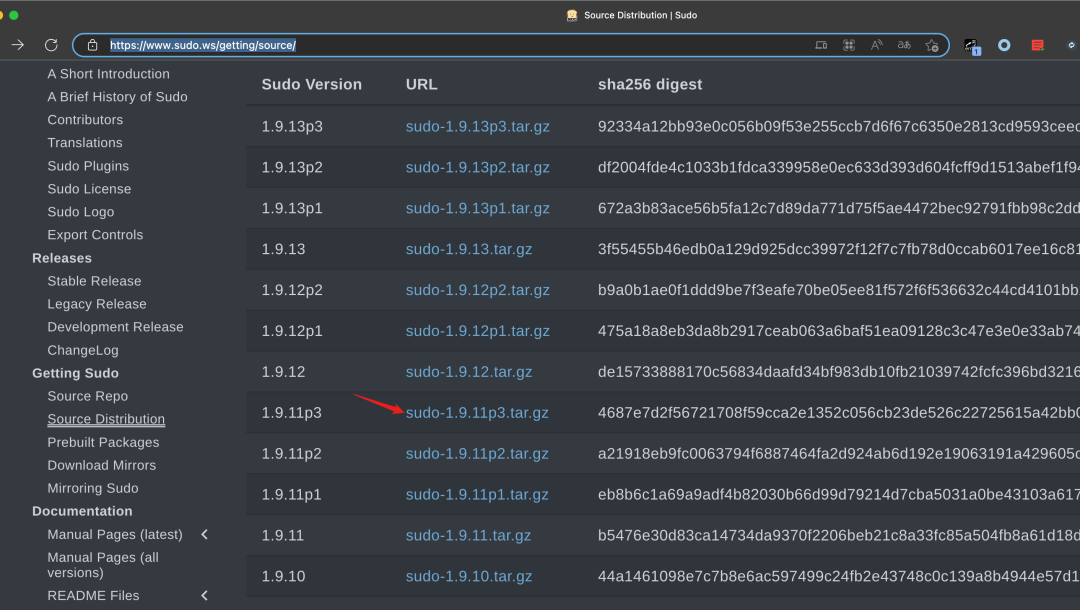
Task: Download sudo-1.9.12.tar.gz
Action: pyautogui.click(x=468, y=372)
